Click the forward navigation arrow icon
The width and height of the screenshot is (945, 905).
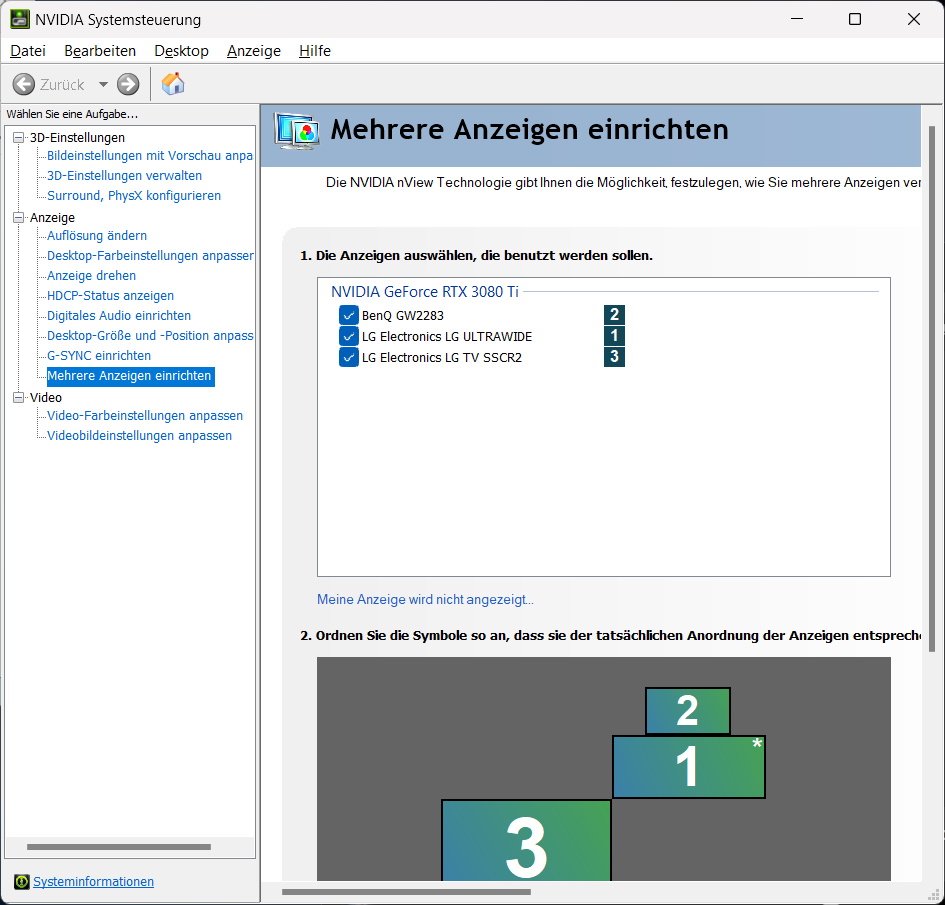coord(128,84)
